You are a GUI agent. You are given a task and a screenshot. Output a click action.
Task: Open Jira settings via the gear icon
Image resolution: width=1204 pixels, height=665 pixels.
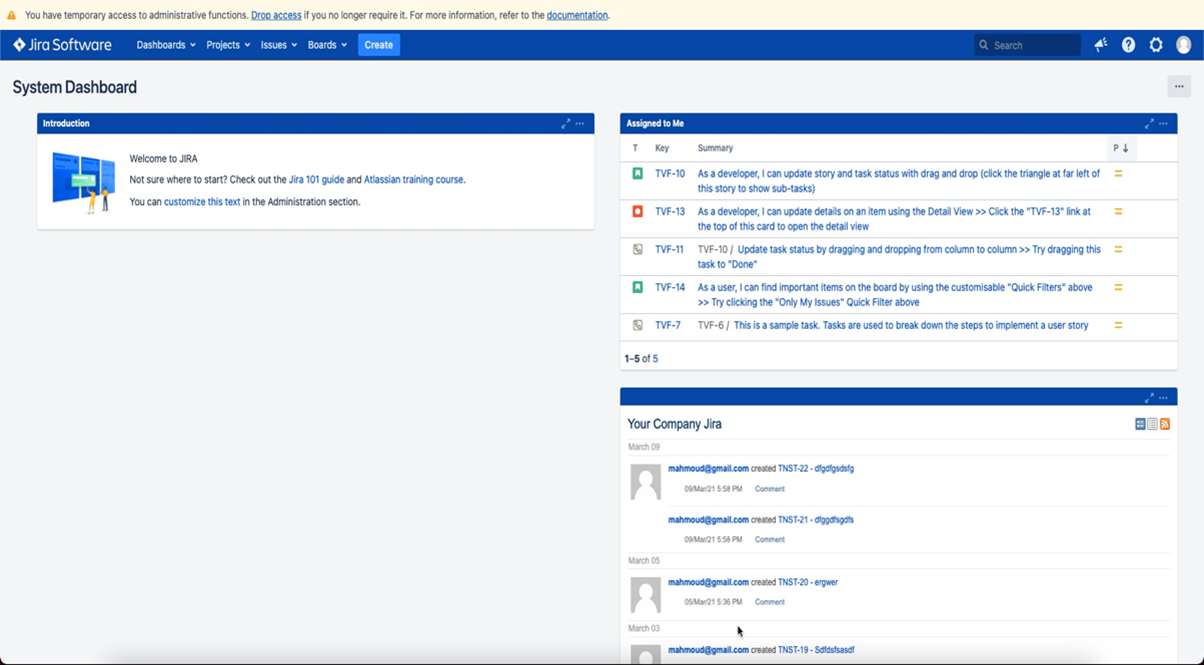(1156, 44)
